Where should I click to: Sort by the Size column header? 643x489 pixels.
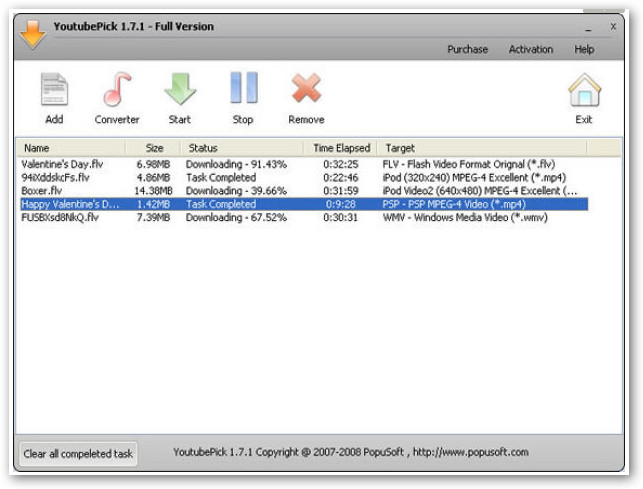(154, 148)
